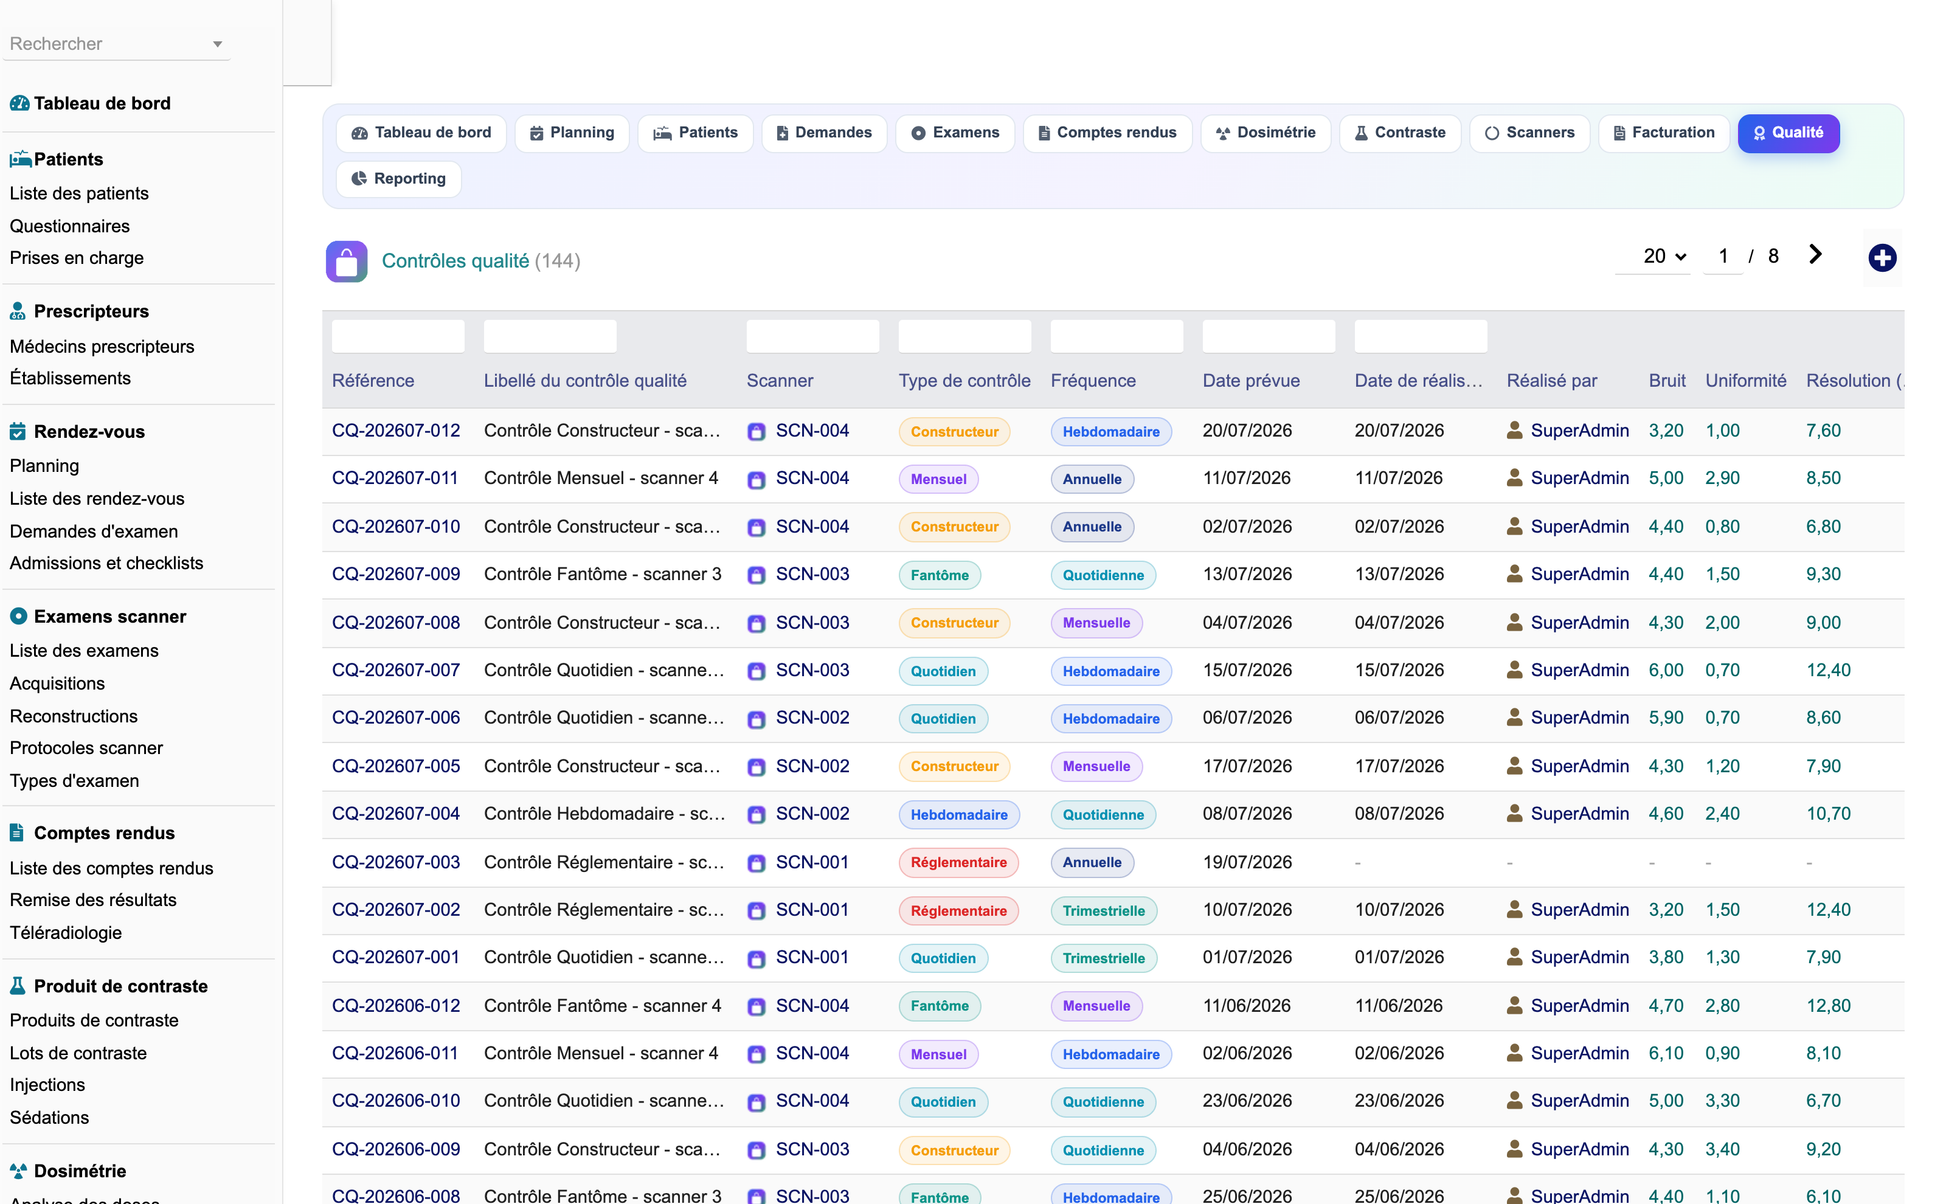Click the Comptes rendus document icon in sidebar

(17, 832)
